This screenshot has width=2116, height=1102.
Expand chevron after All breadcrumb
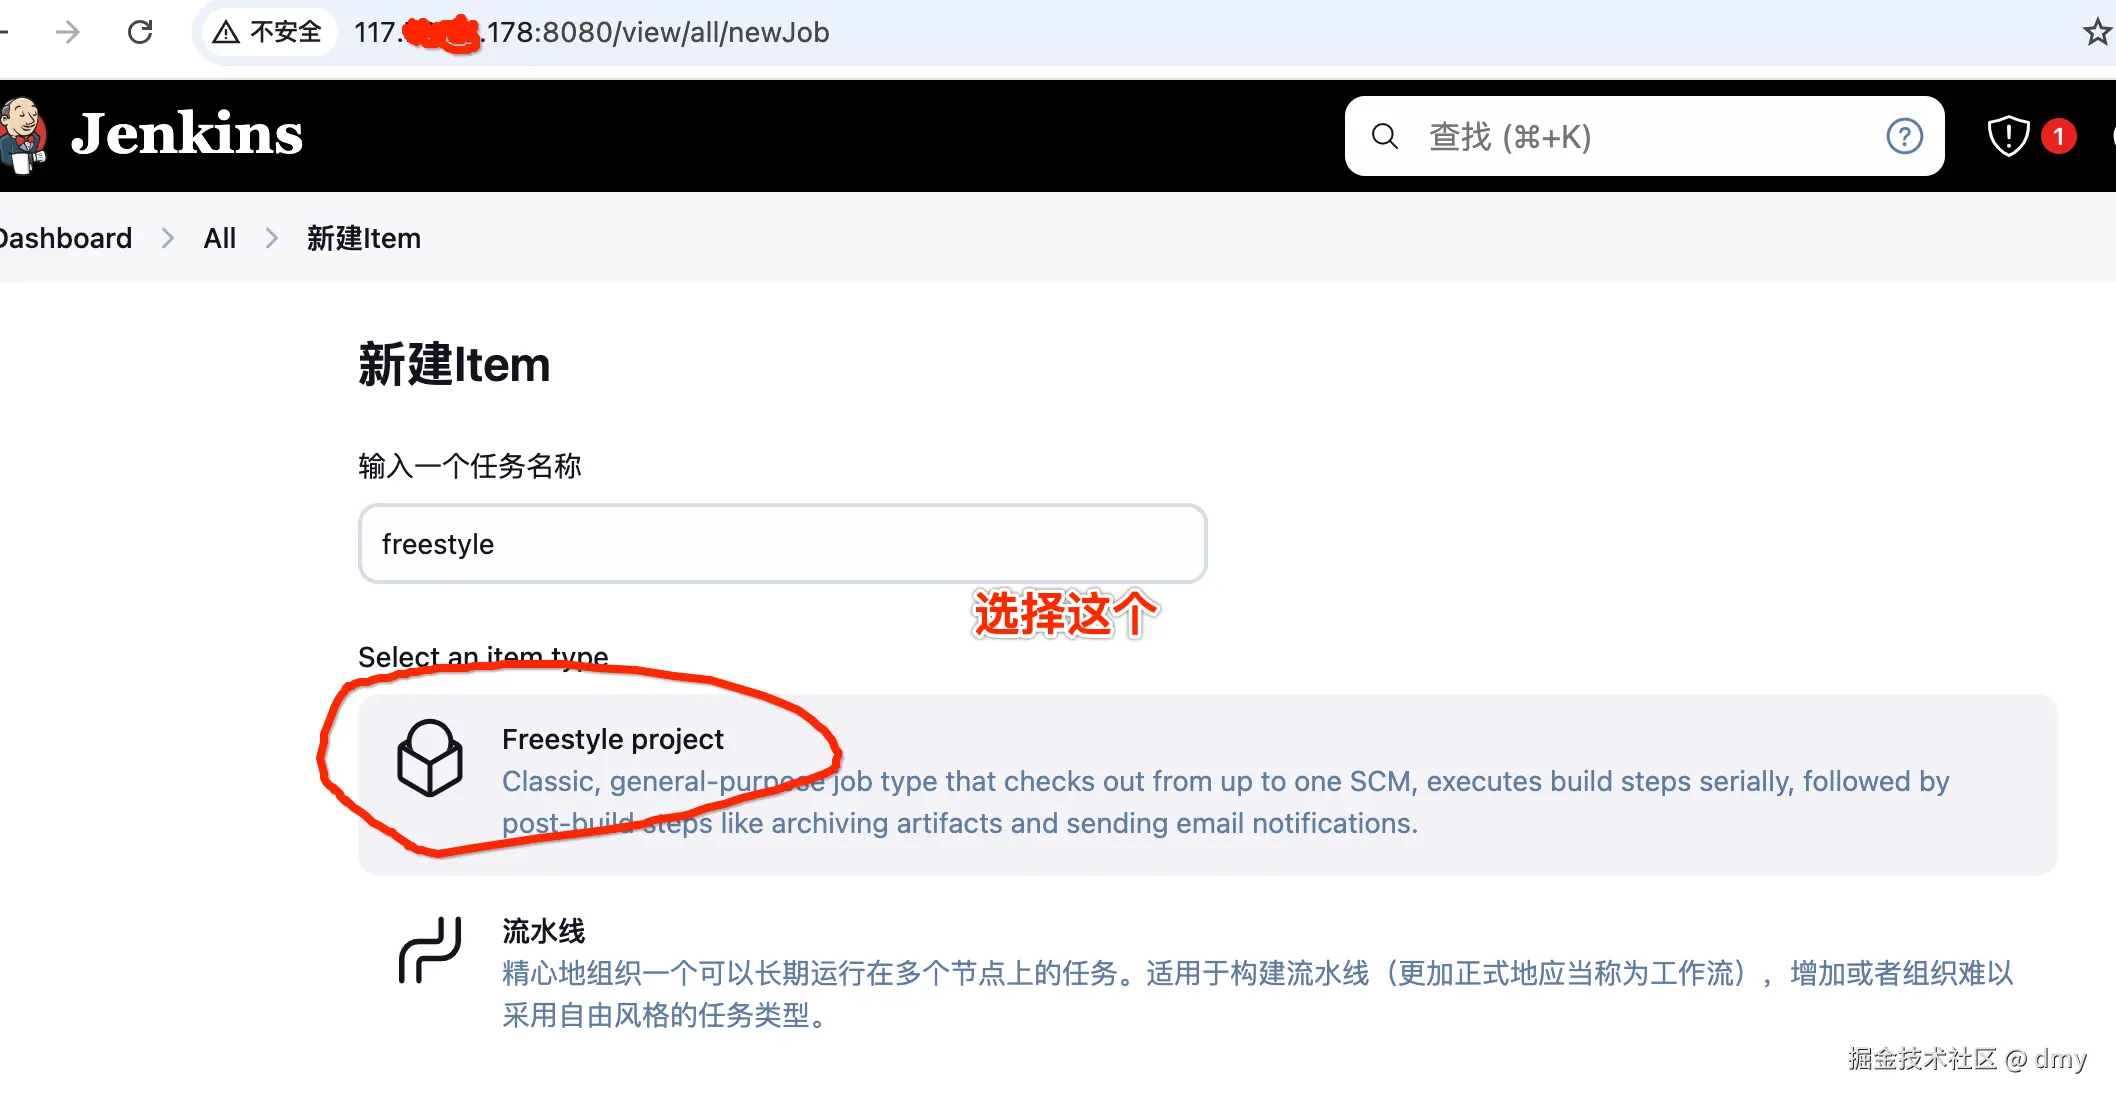[x=272, y=238]
